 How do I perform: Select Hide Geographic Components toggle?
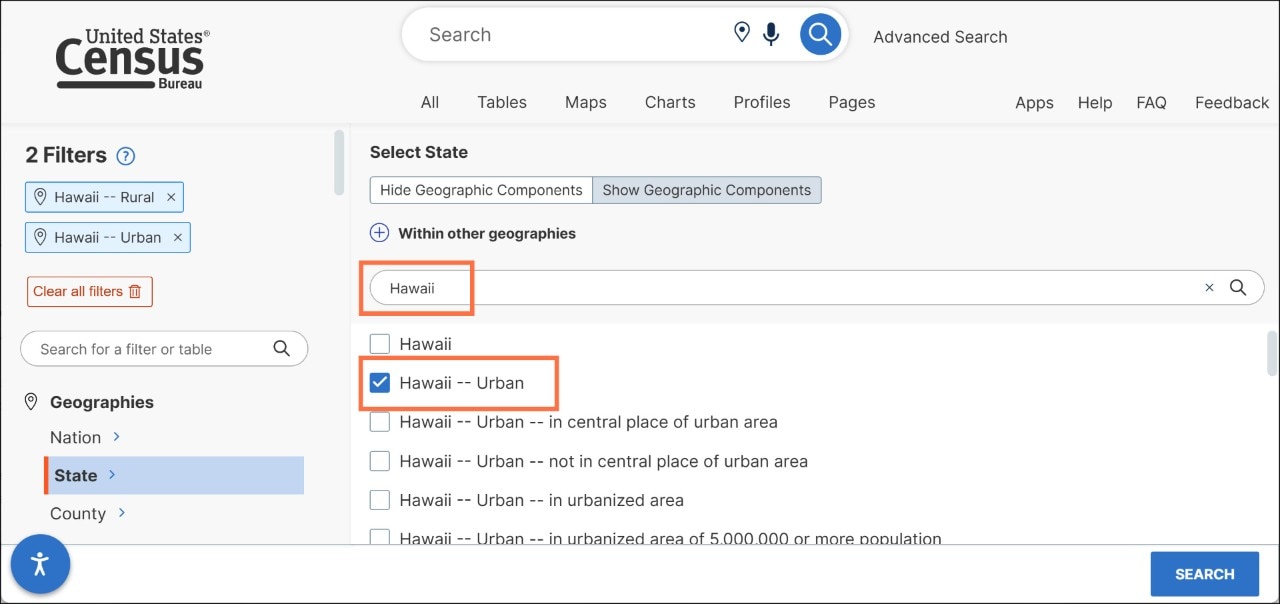pos(481,190)
